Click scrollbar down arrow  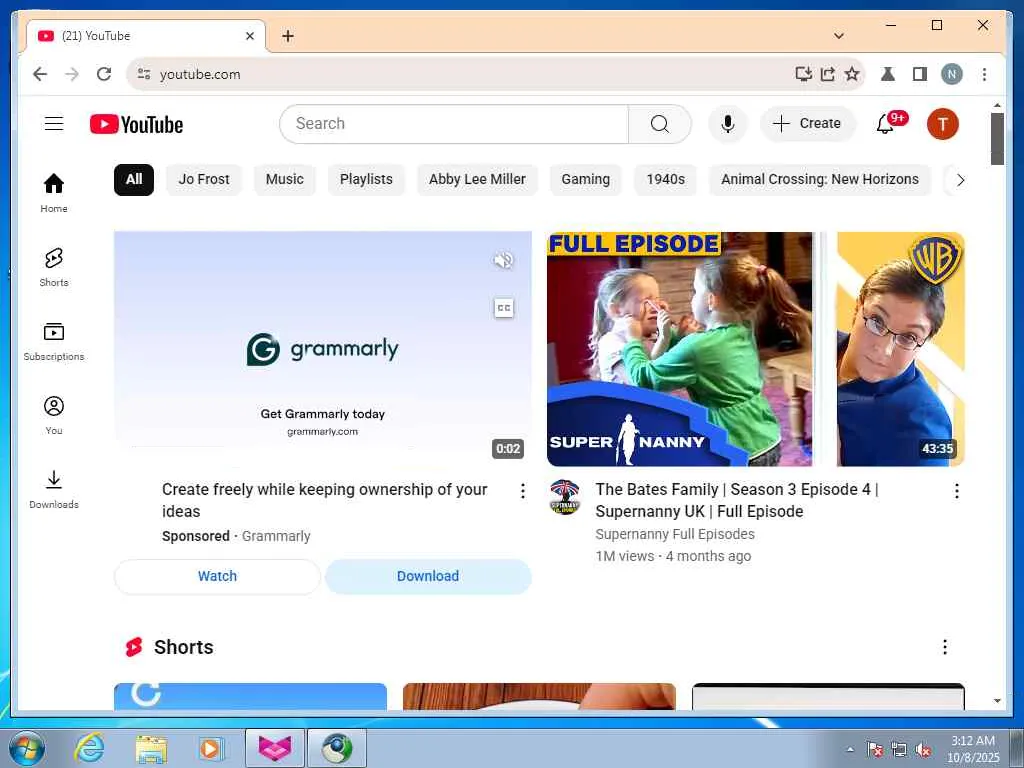[997, 701]
